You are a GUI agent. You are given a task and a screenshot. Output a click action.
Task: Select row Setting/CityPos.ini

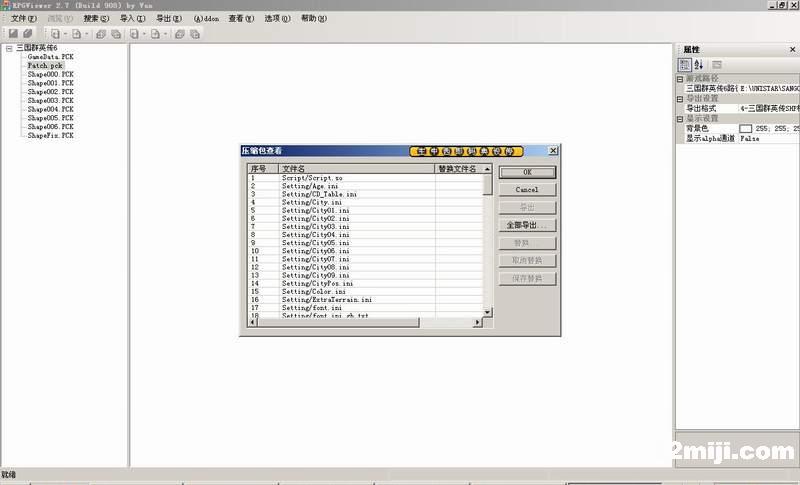(x=365, y=284)
